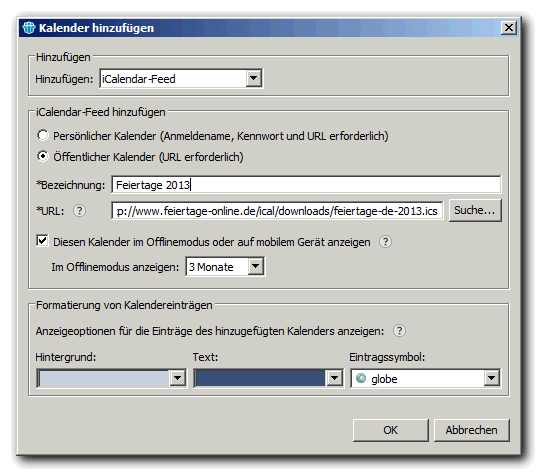Viewport: 538px width, 472px height.
Task: Pick the dark blue Text color swatch
Action: point(260,378)
